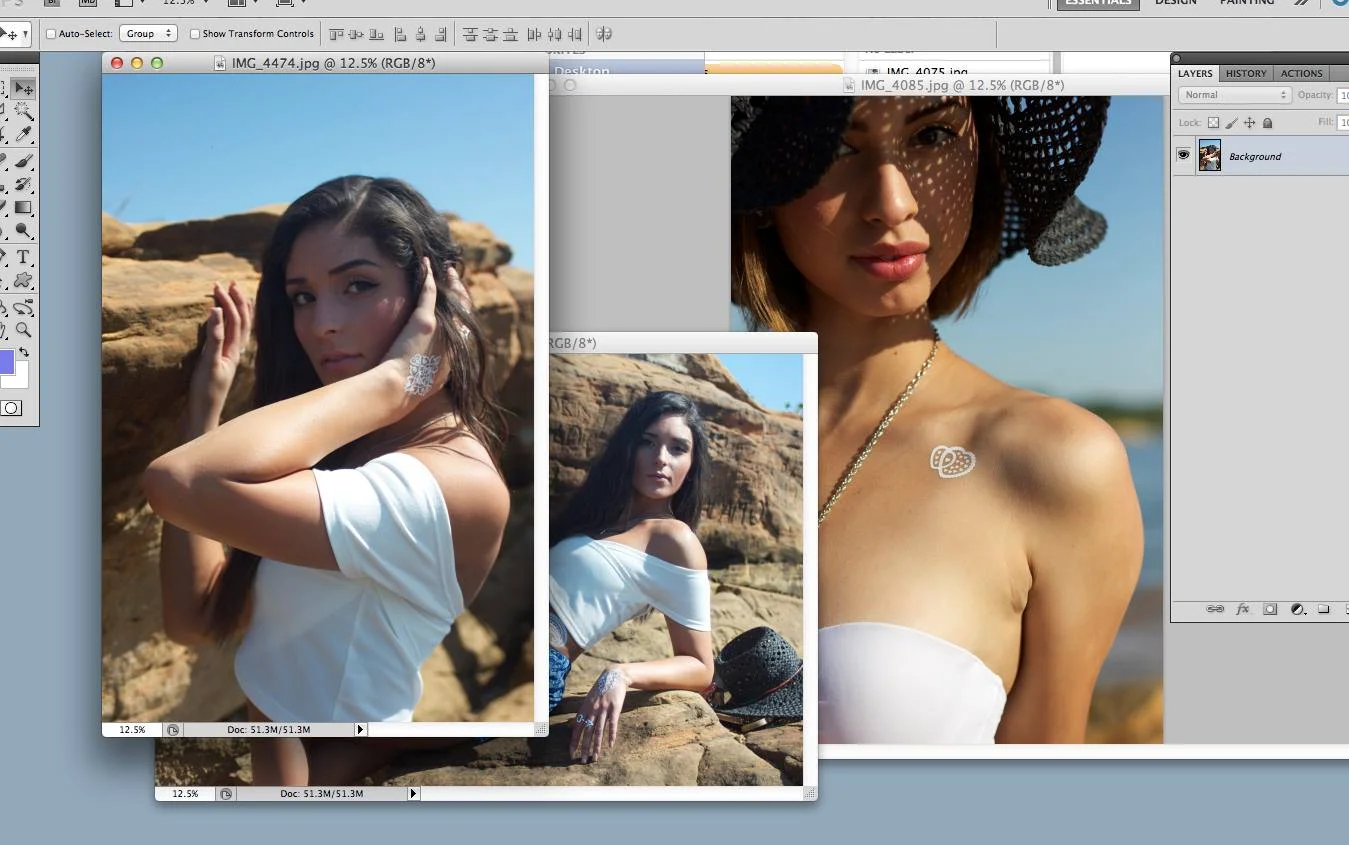The image size is (1349, 845).
Task: Select the Dodge tool
Action: pos(23,230)
